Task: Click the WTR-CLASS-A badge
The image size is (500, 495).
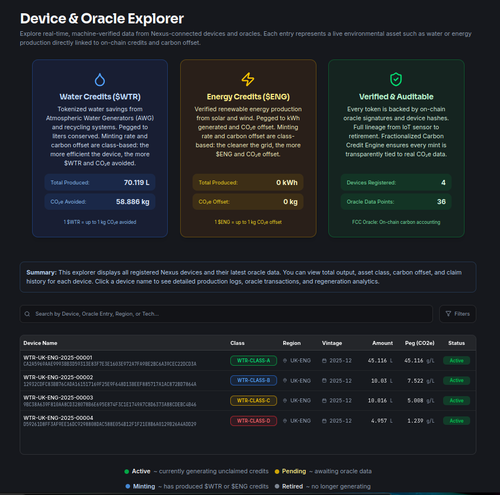Action: tap(253, 361)
